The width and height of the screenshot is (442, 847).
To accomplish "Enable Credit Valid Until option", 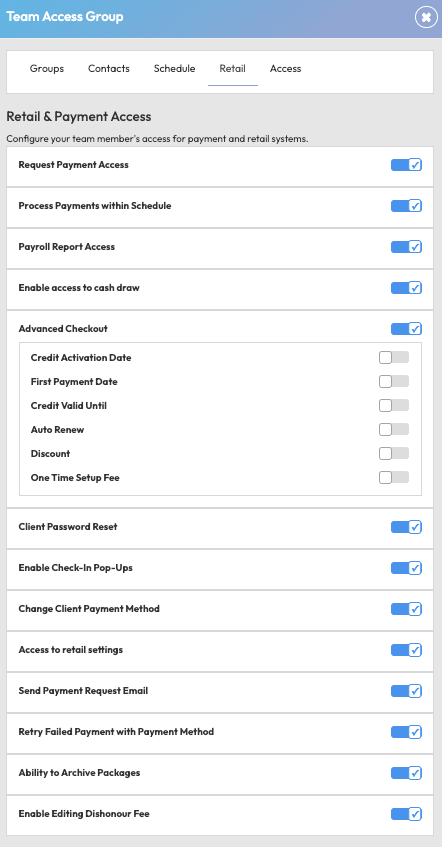I will click(394, 406).
